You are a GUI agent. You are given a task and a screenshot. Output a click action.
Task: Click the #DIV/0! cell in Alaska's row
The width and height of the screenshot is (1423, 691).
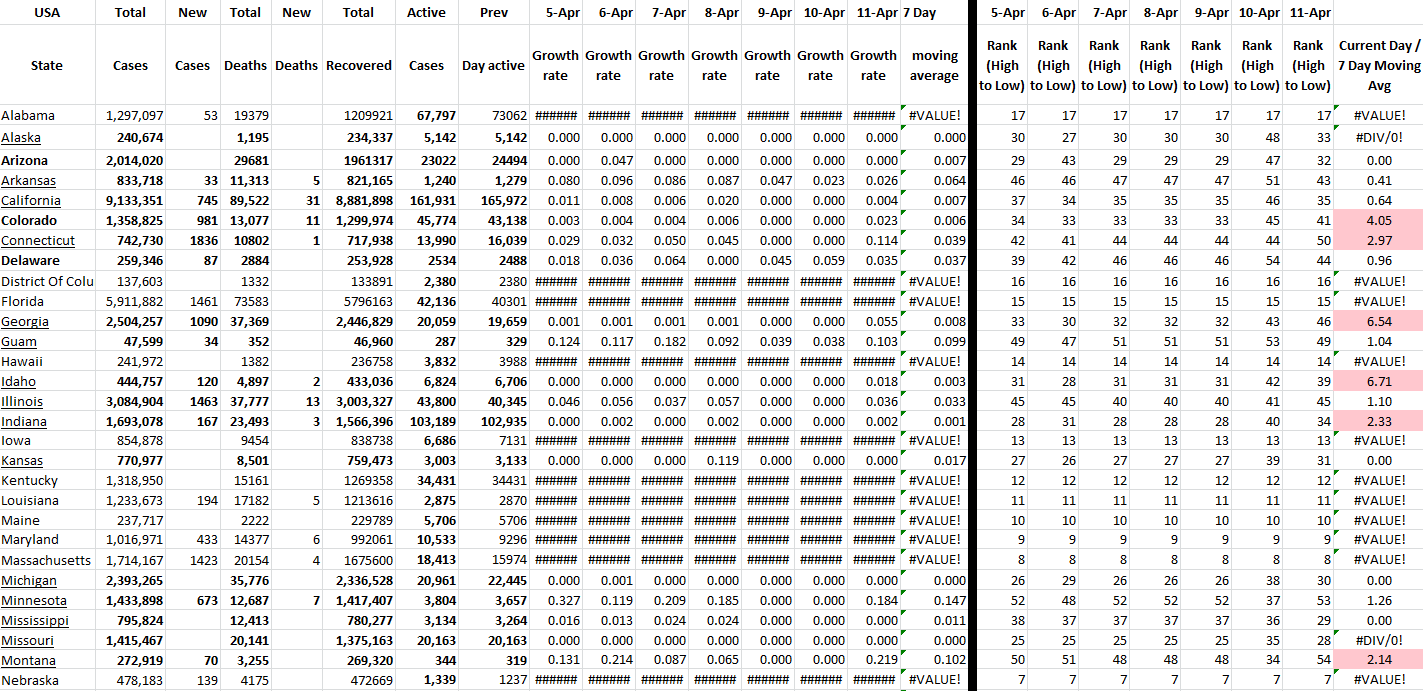[1379, 138]
